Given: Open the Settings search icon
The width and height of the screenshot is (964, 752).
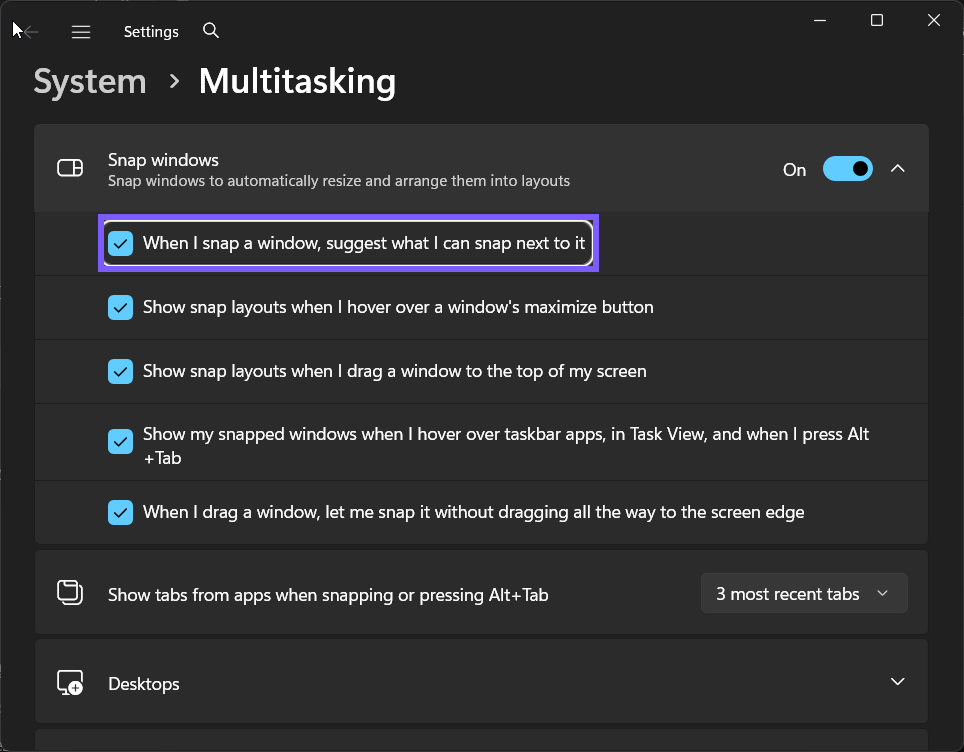Looking at the screenshot, I should coord(211,30).
